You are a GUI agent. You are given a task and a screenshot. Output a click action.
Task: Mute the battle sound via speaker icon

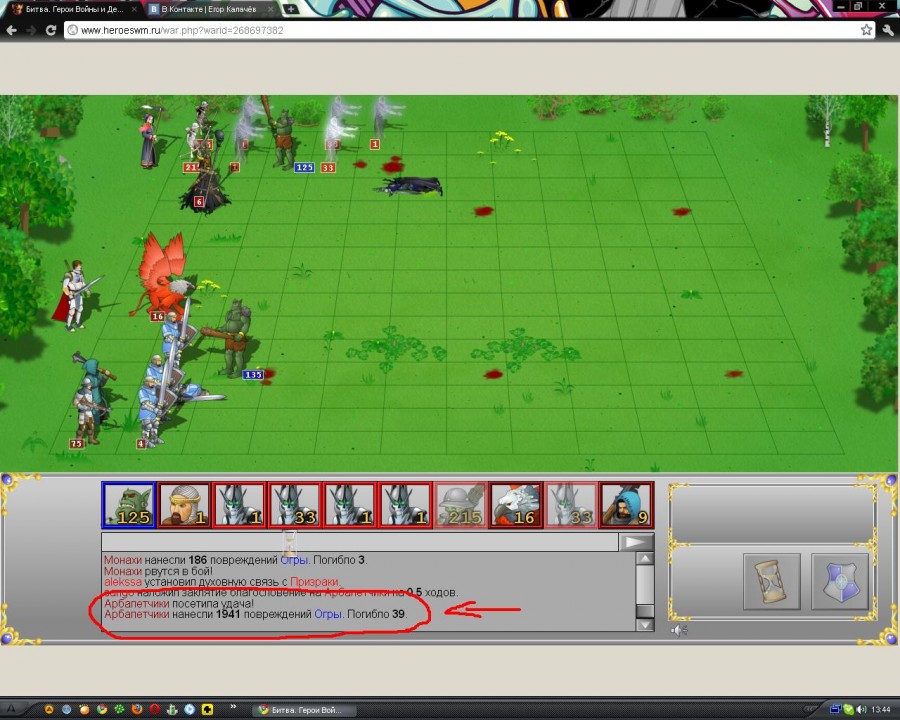click(679, 630)
